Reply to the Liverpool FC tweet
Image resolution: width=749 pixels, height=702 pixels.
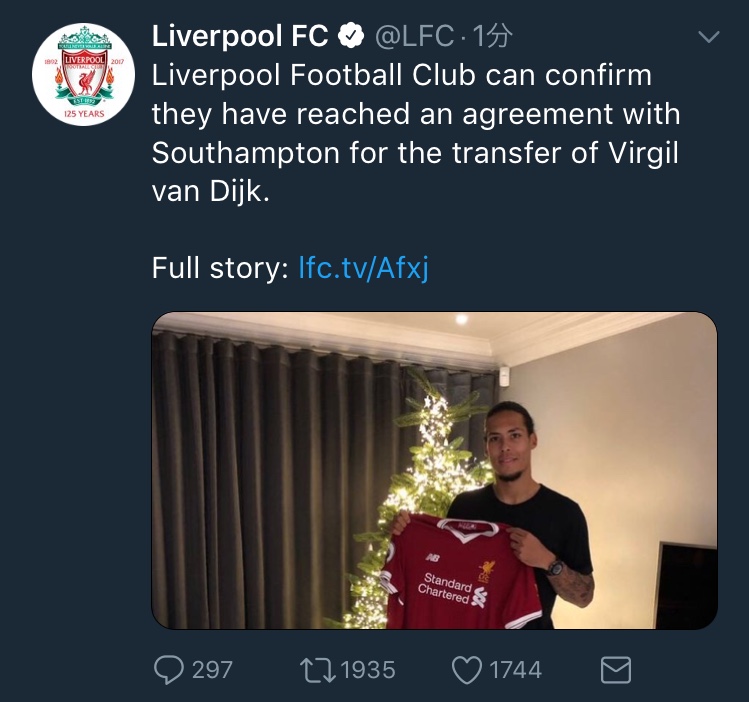(168, 669)
